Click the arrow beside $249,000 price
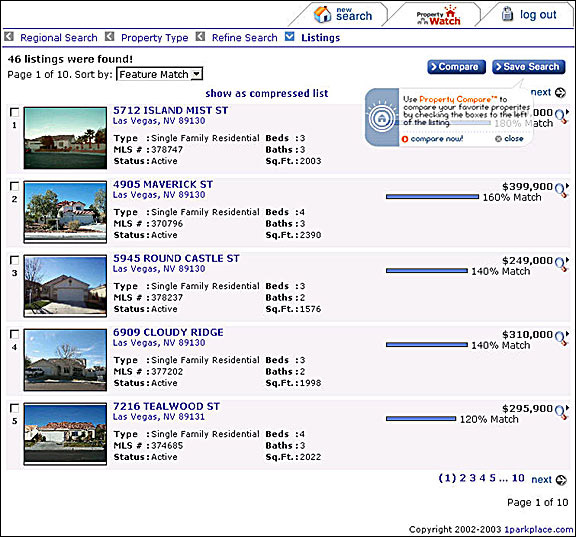The image size is (576, 537). click(567, 260)
